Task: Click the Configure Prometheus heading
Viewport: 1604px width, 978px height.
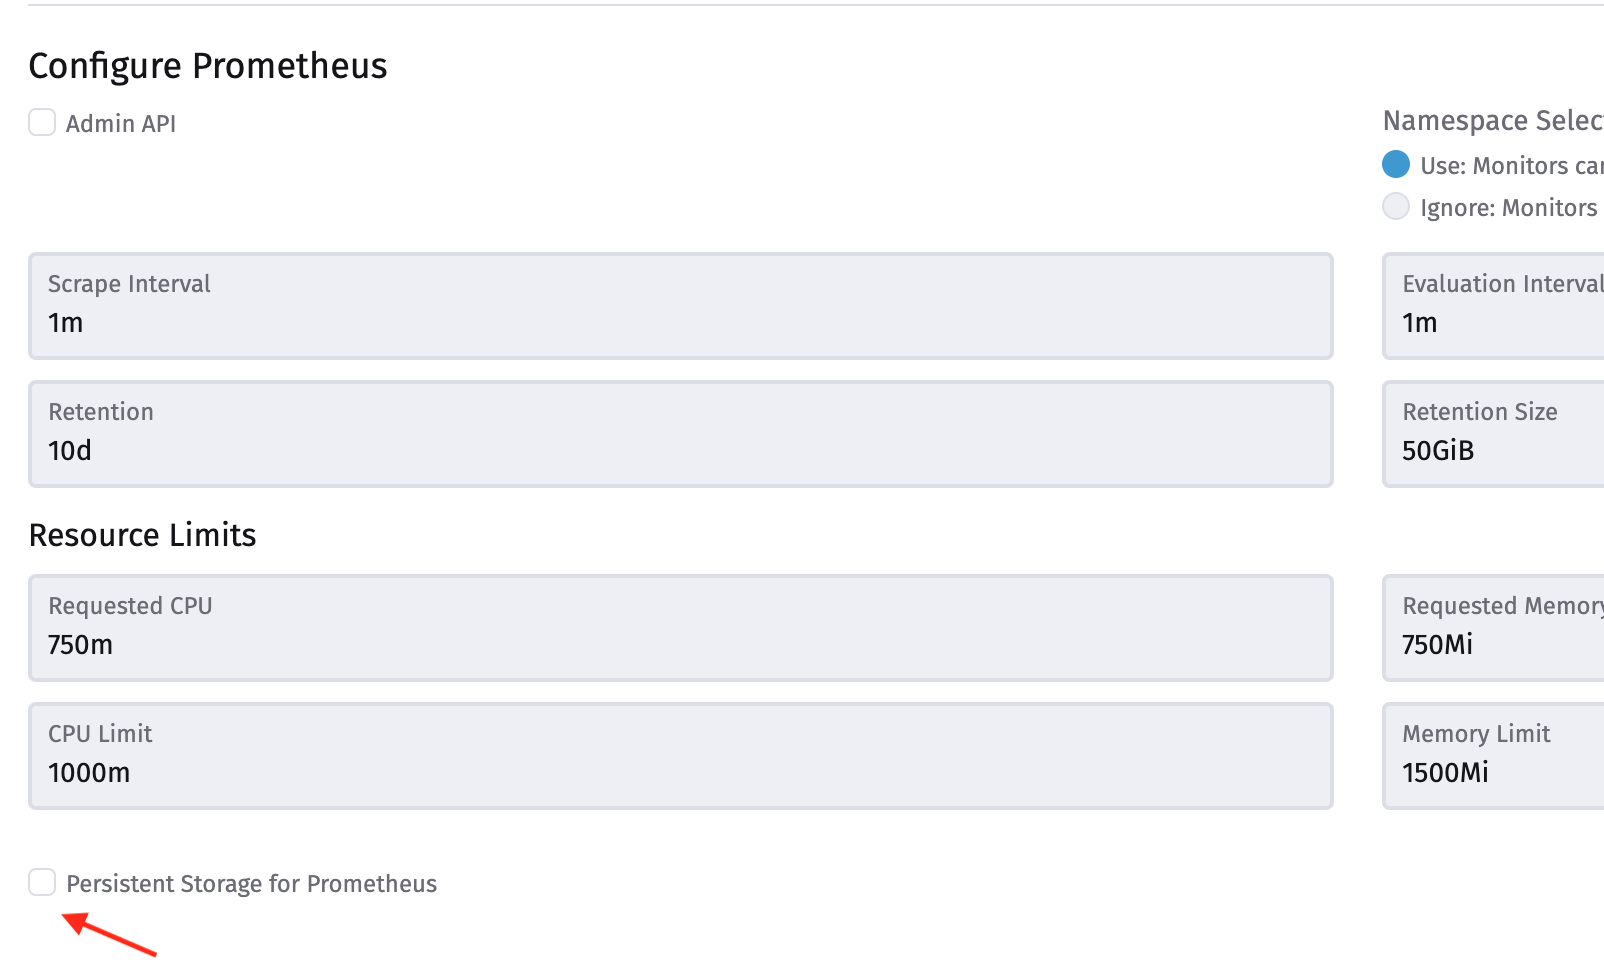Action: click(208, 65)
